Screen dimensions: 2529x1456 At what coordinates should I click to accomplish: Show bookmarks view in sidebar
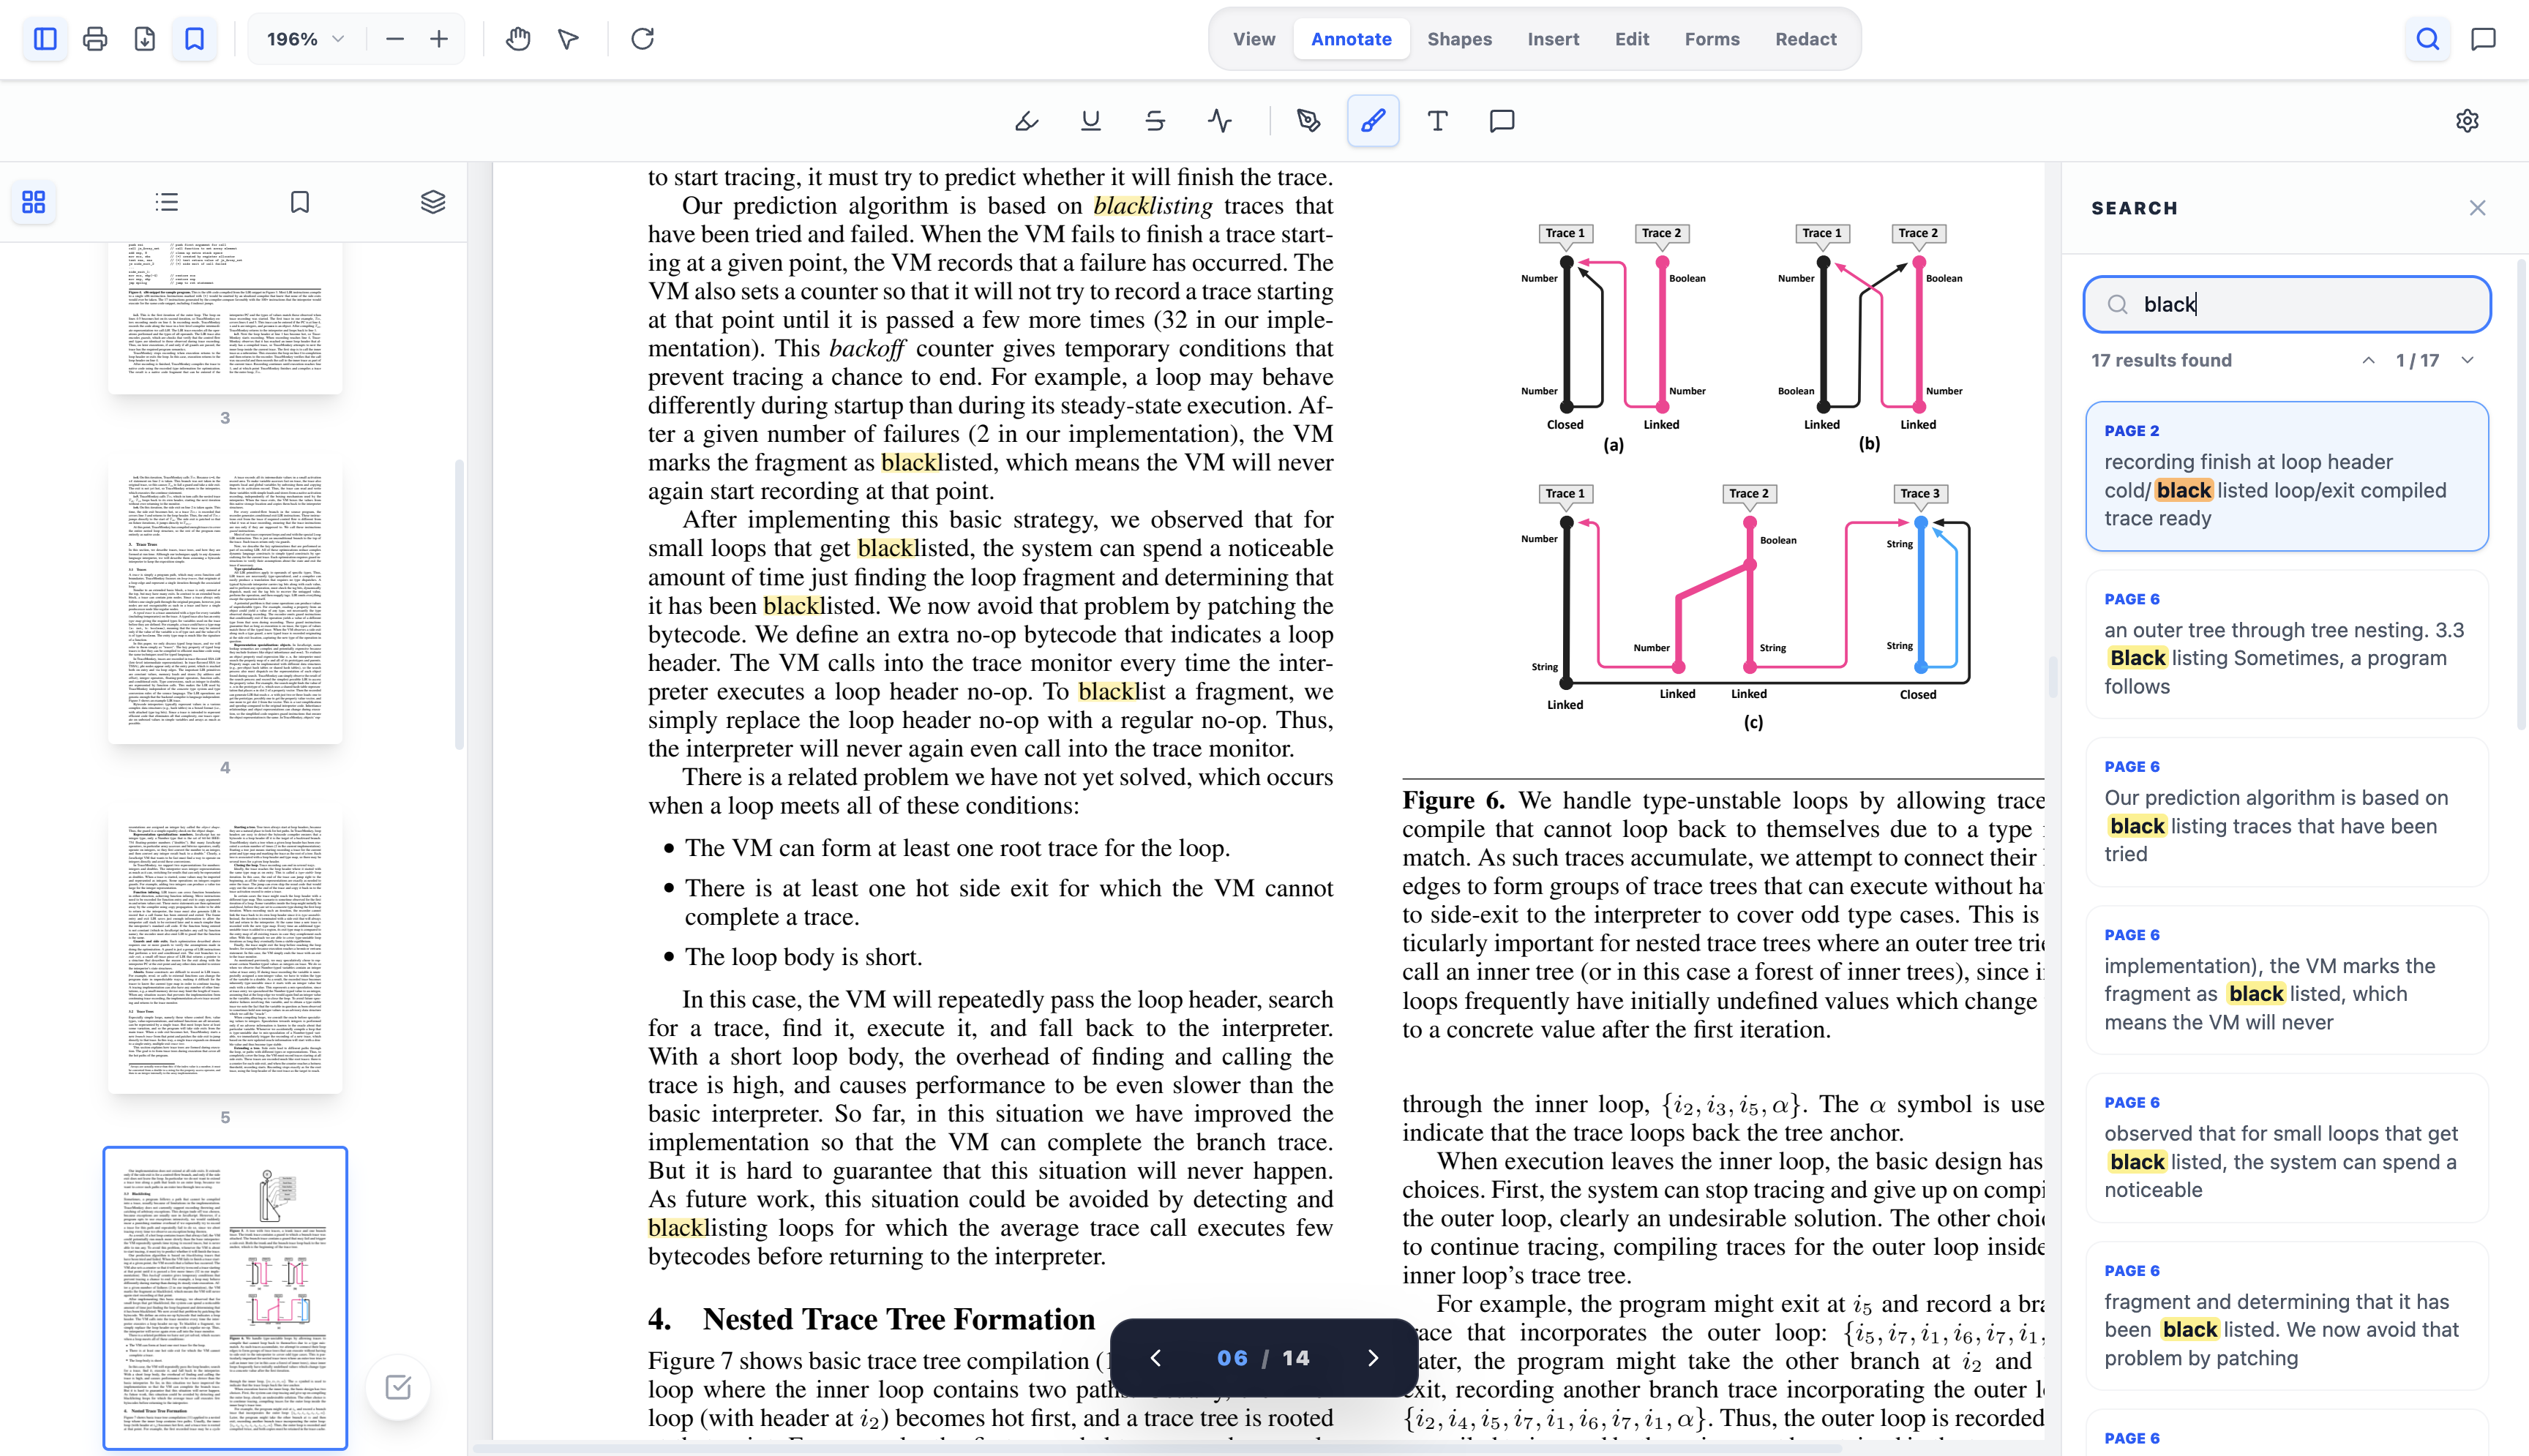300,202
